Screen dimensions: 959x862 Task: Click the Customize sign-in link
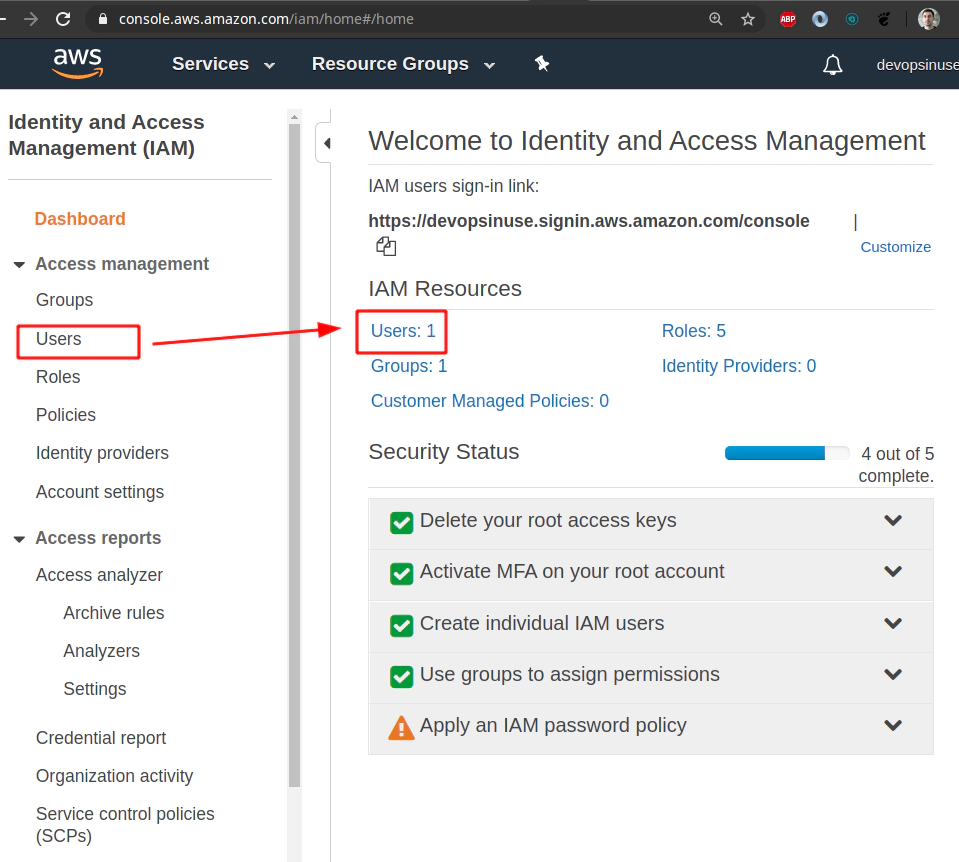click(895, 247)
